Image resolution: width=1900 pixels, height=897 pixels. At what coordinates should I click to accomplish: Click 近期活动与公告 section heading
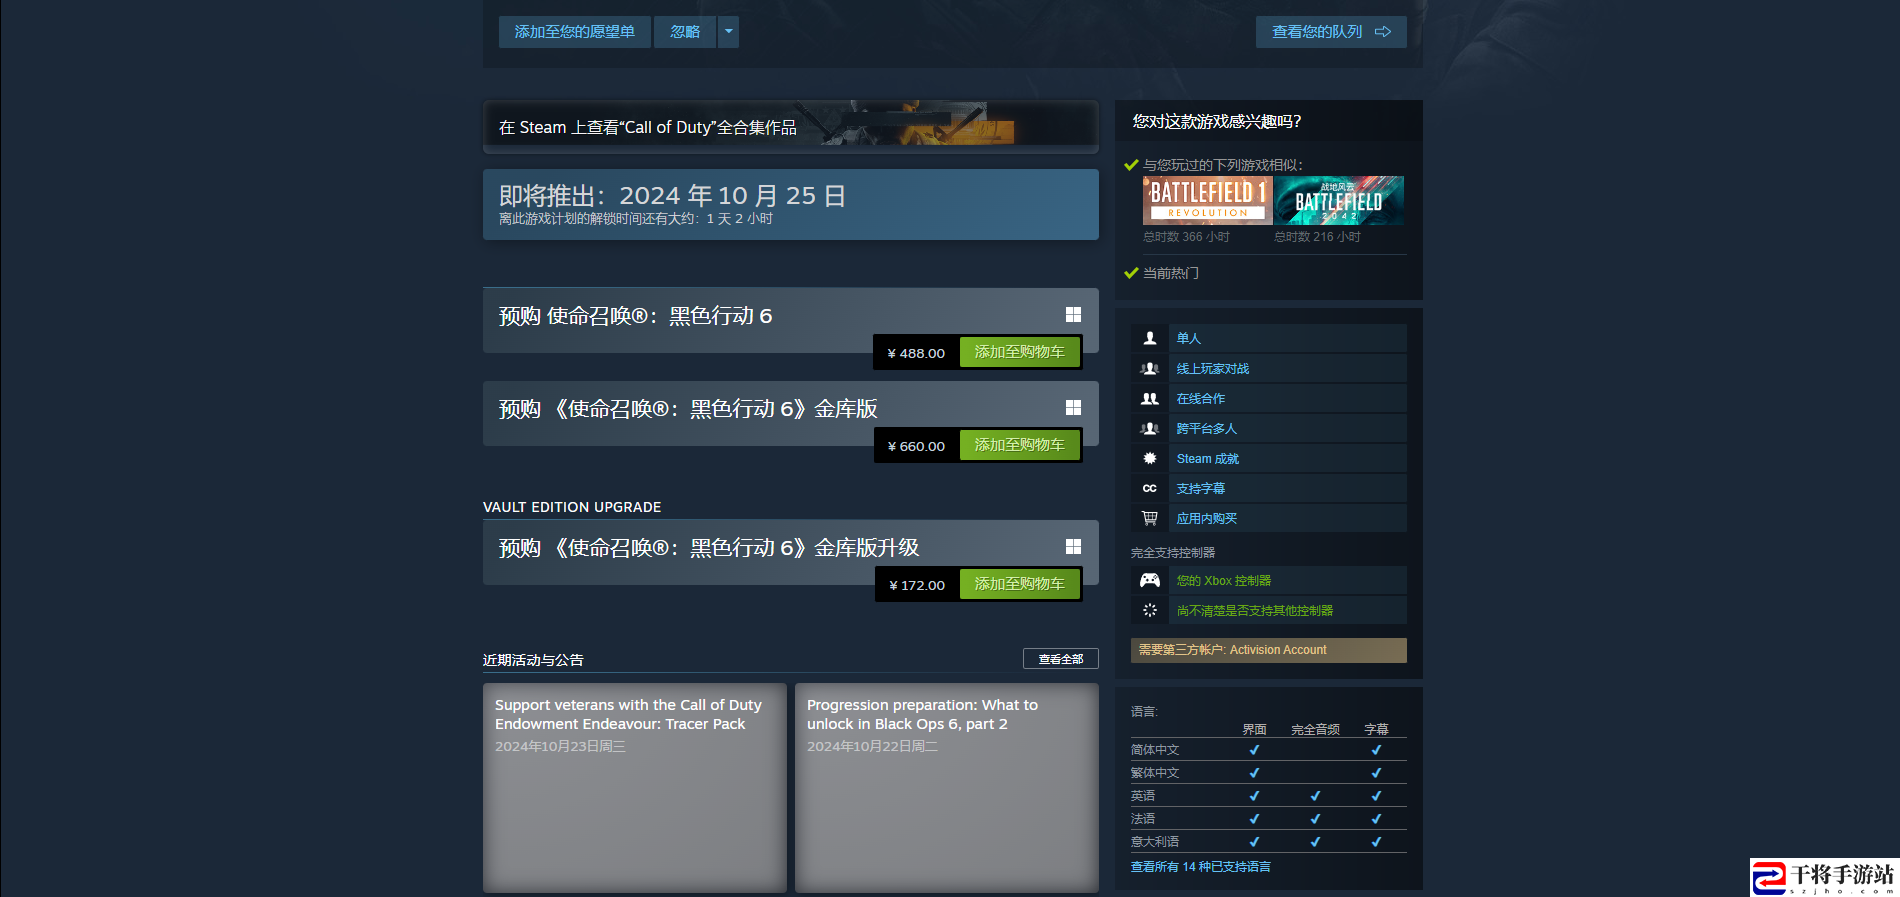(x=533, y=660)
